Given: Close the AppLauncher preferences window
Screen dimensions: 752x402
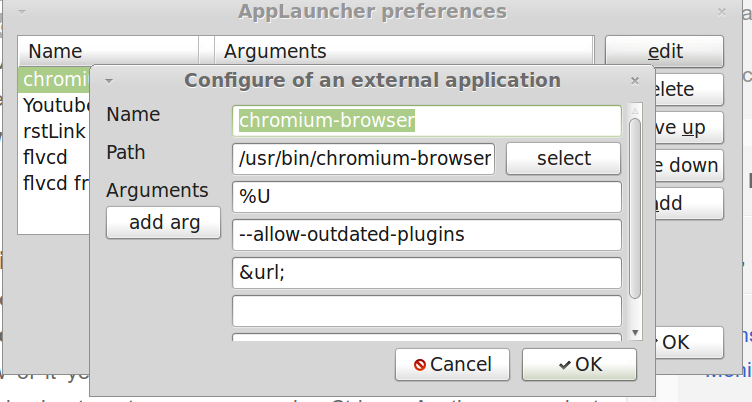Looking at the screenshot, I should 722,12.
